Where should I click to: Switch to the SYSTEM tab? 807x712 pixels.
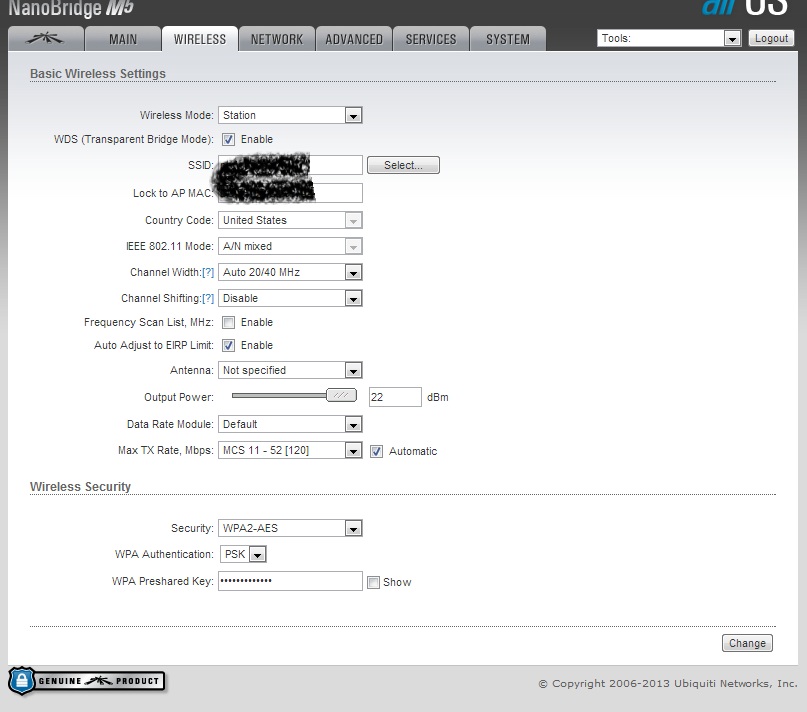[508, 39]
